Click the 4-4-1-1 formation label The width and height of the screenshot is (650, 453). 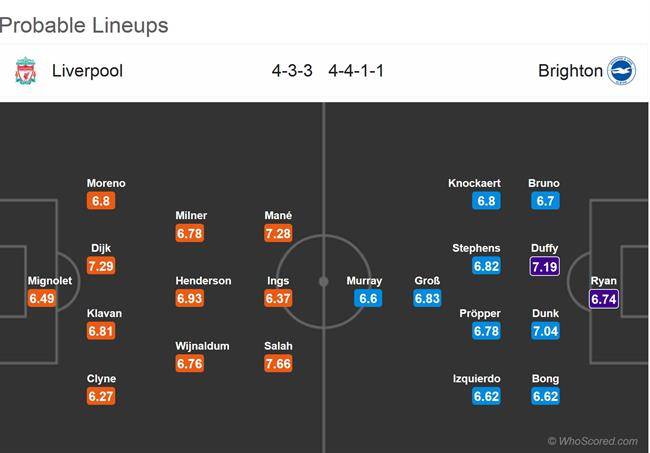click(x=356, y=71)
